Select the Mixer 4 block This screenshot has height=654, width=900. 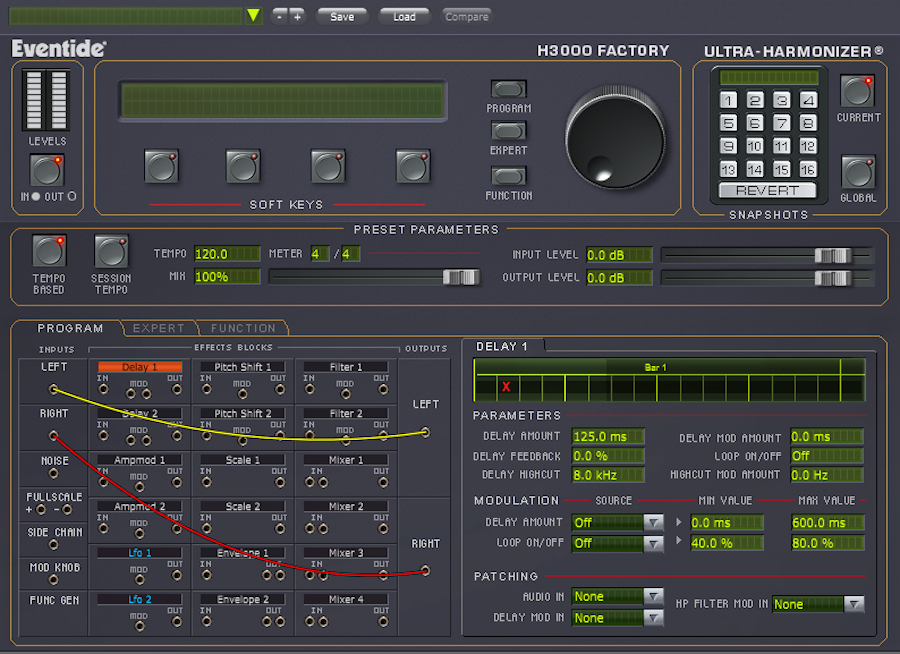pyautogui.click(x=346, y=599)
